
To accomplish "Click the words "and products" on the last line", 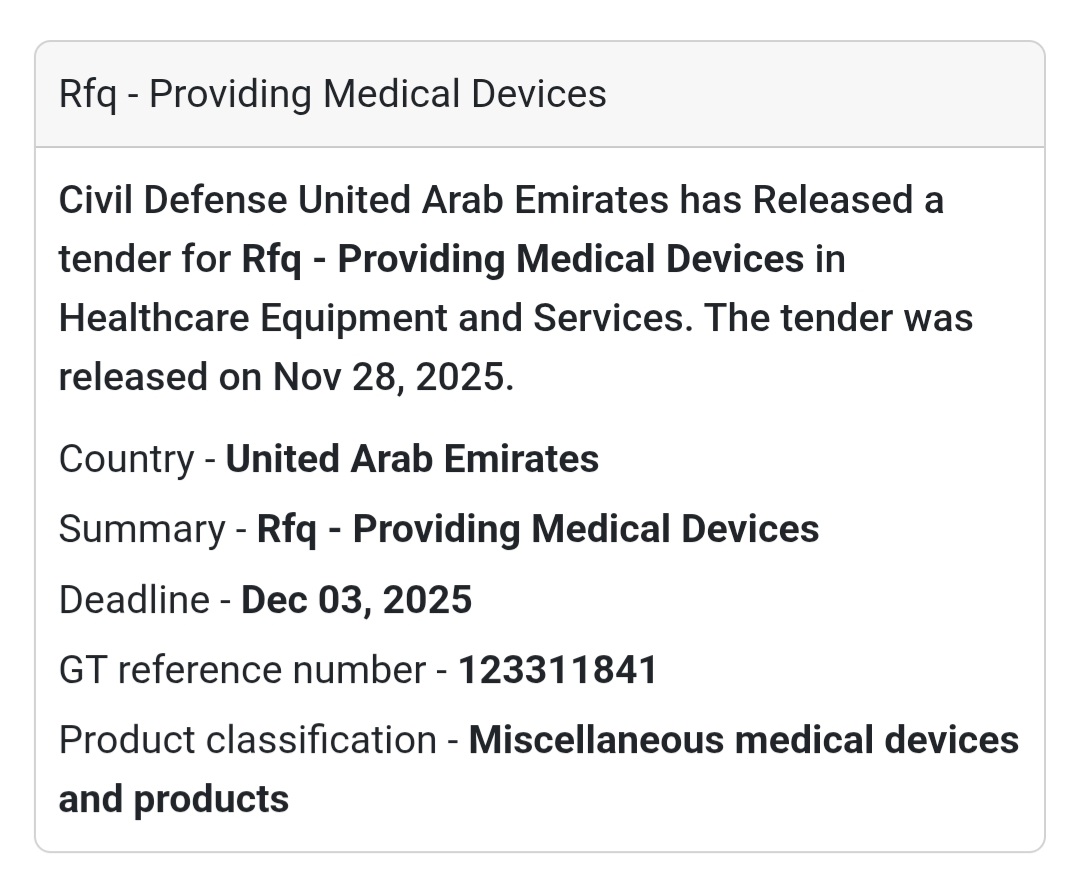I will [x=174, y=799].
